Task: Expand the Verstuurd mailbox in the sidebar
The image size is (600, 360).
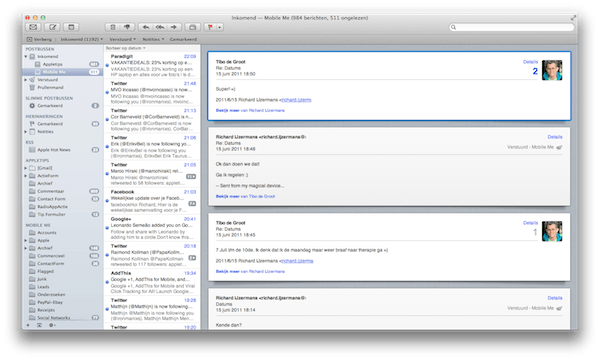Action: pyautogui.click(x=26, y=80)
